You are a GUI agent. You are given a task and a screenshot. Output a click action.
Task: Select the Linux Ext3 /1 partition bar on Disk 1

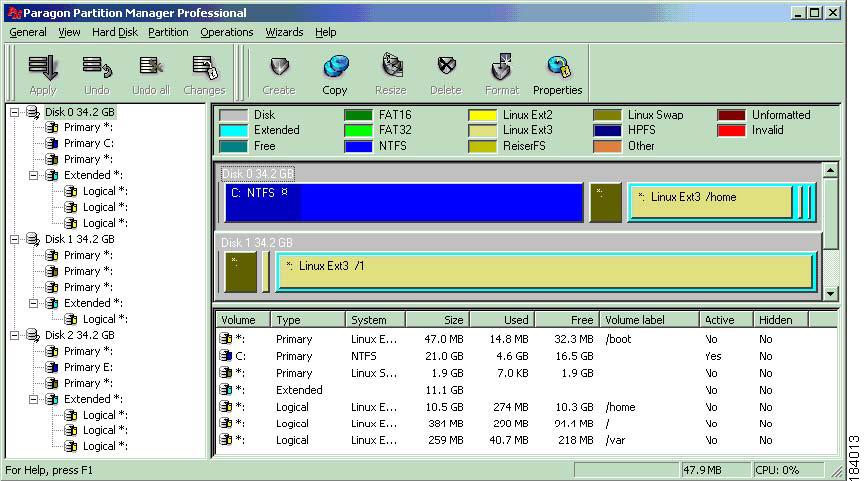point(545,271)
